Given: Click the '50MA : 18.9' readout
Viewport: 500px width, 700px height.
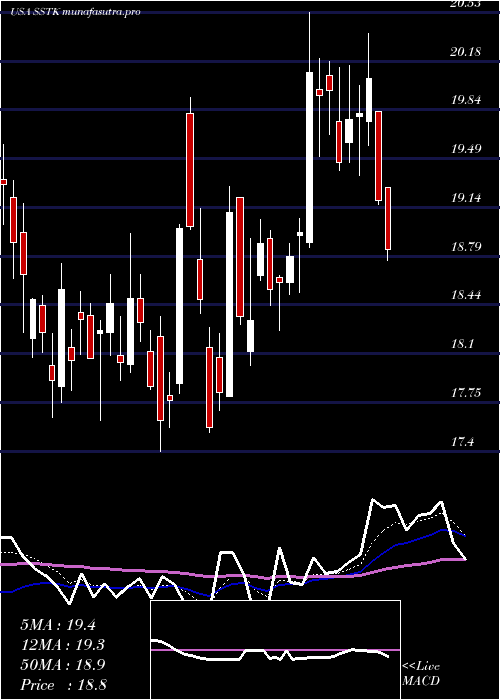Looking at the screenshot, I should (x=62, y=665).
